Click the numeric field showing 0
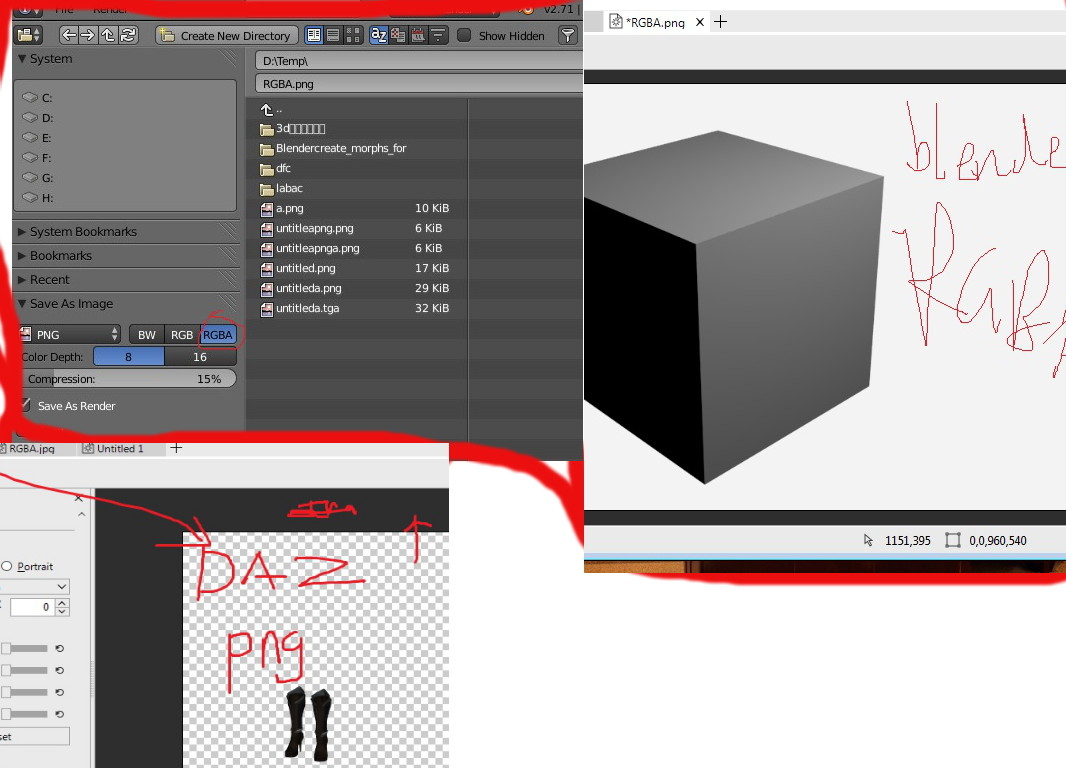This screenshot has height=768, width=1066. coord(31,607)
